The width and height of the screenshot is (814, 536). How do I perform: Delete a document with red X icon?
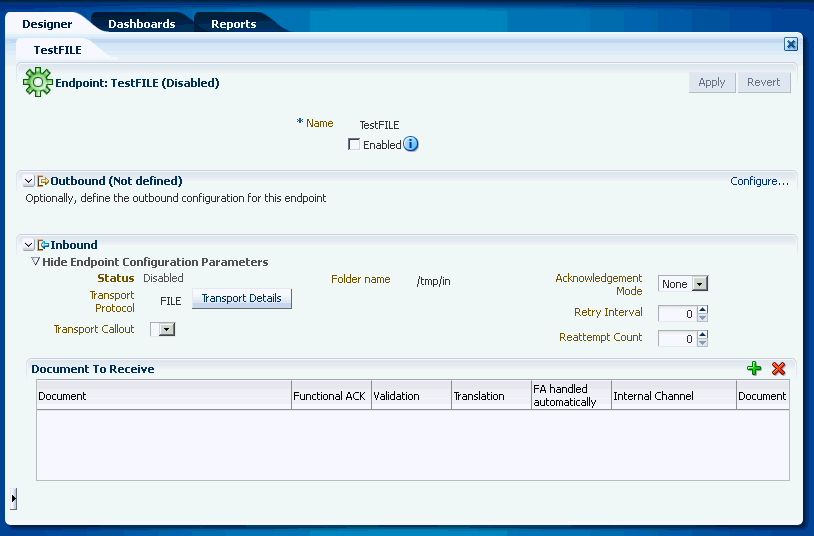point(778,369)
